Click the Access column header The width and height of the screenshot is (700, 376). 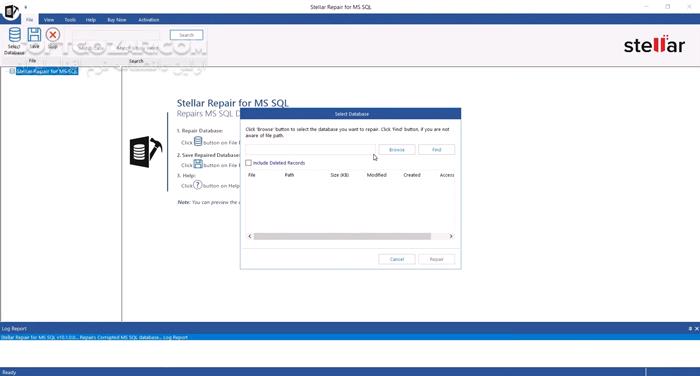pyautogui.click(x=447, y=175)
